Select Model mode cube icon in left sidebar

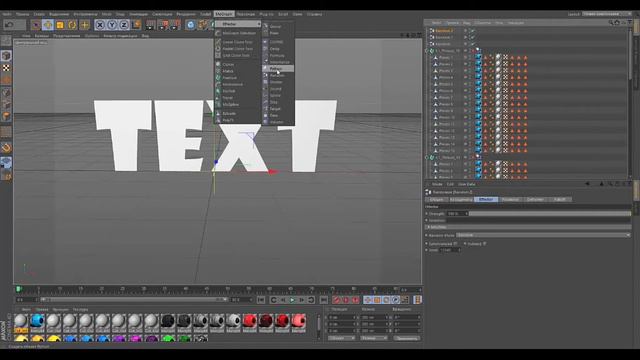coord(6,56)
